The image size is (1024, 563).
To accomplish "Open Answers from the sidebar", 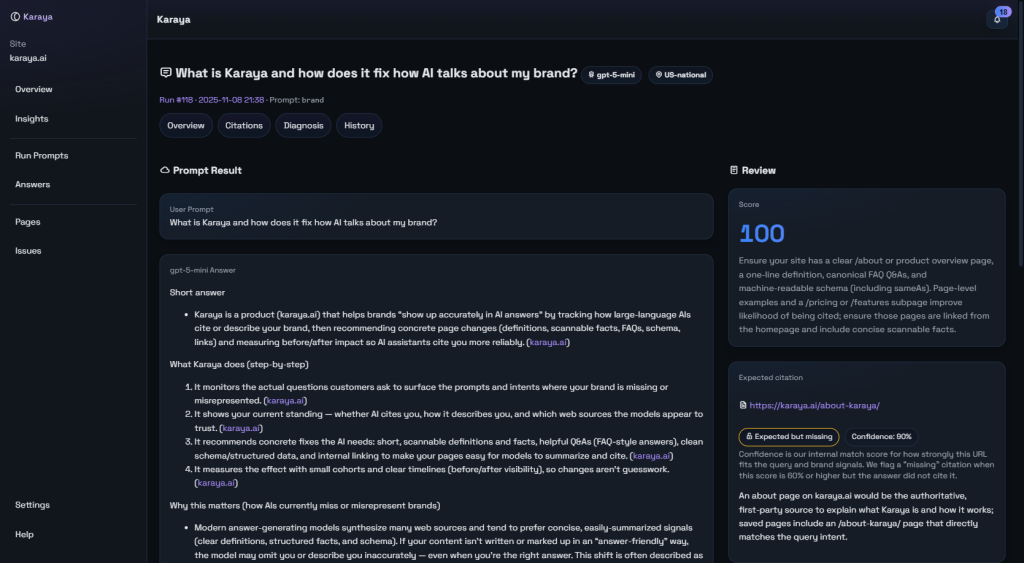I will [33, 185].
